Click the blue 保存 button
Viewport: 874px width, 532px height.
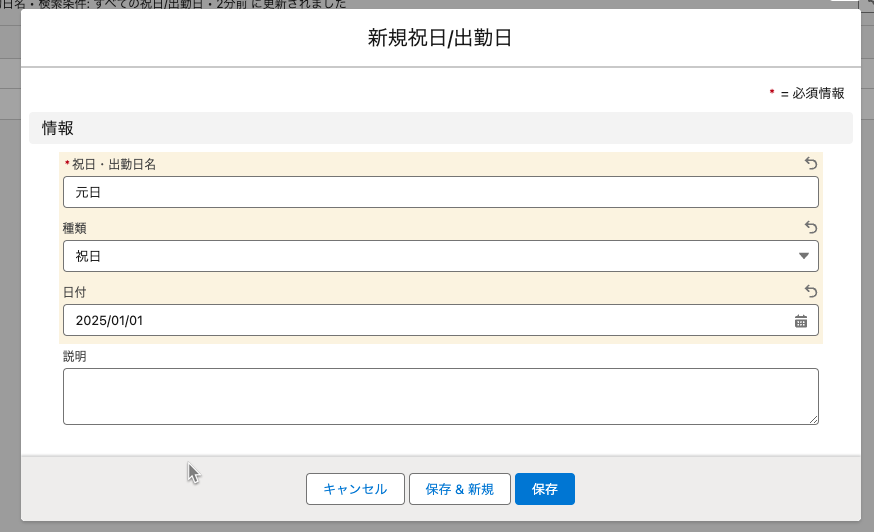tap(545, 489)
